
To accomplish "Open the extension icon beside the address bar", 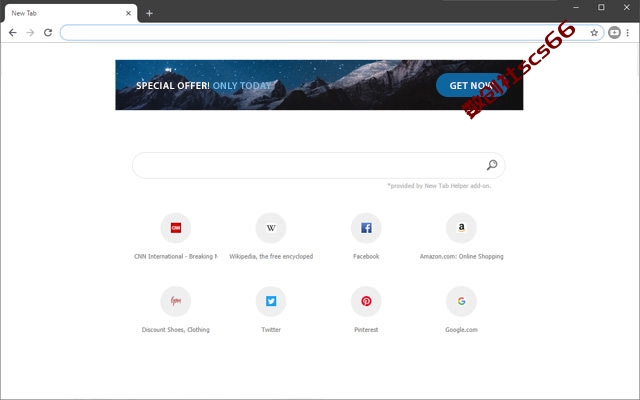I will click(614, 33).
